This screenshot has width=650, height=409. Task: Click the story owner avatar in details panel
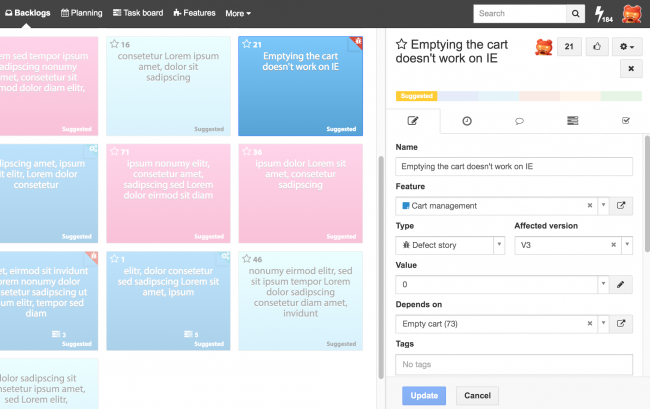[x=543, y=47]
